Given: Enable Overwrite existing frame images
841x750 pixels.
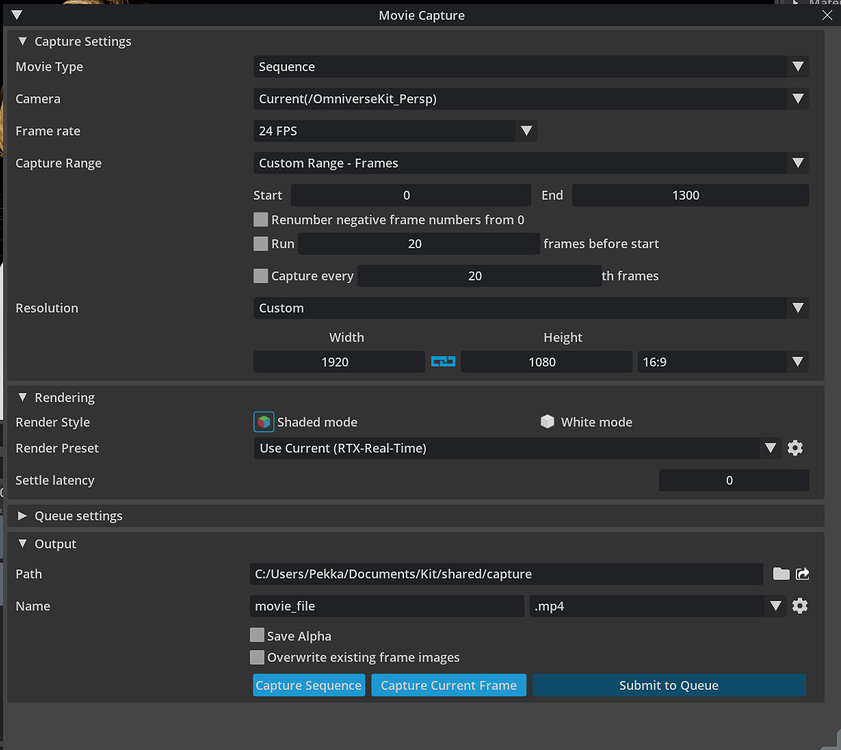Looking at the screenshot, I should [x=258, y=658].
